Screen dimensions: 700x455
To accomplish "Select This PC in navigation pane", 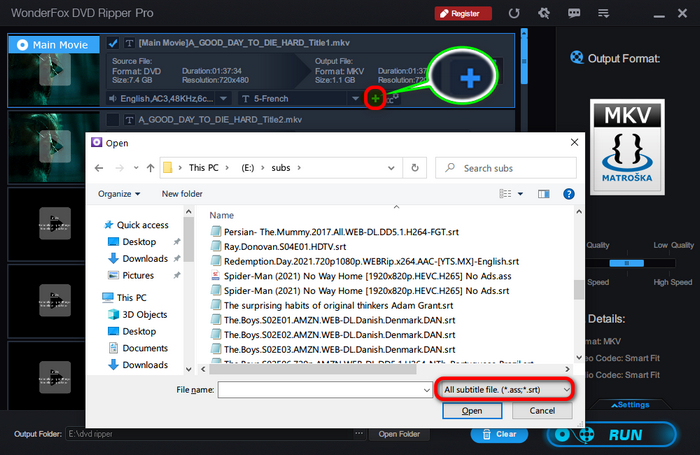I will pos(131,297).
